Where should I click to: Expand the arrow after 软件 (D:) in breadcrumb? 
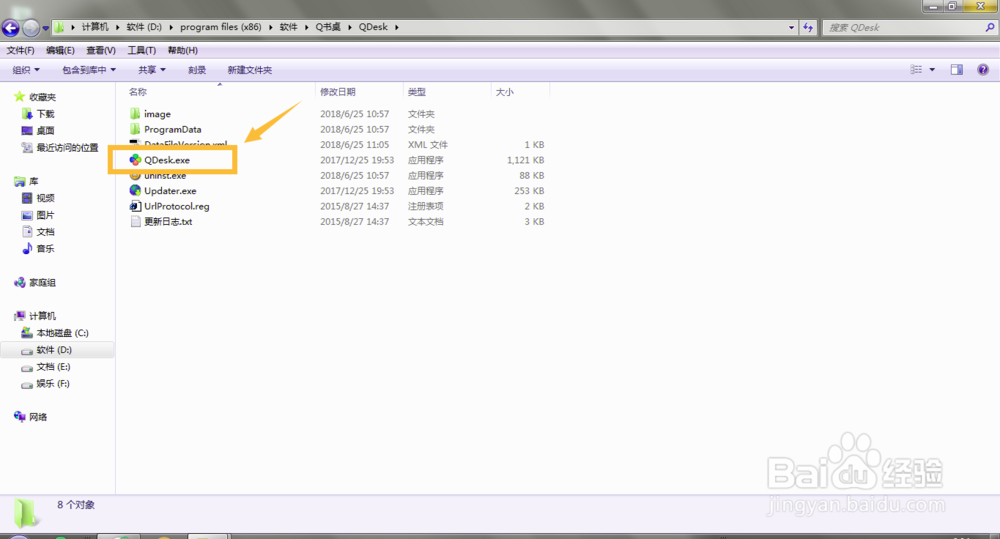[170, 27]
